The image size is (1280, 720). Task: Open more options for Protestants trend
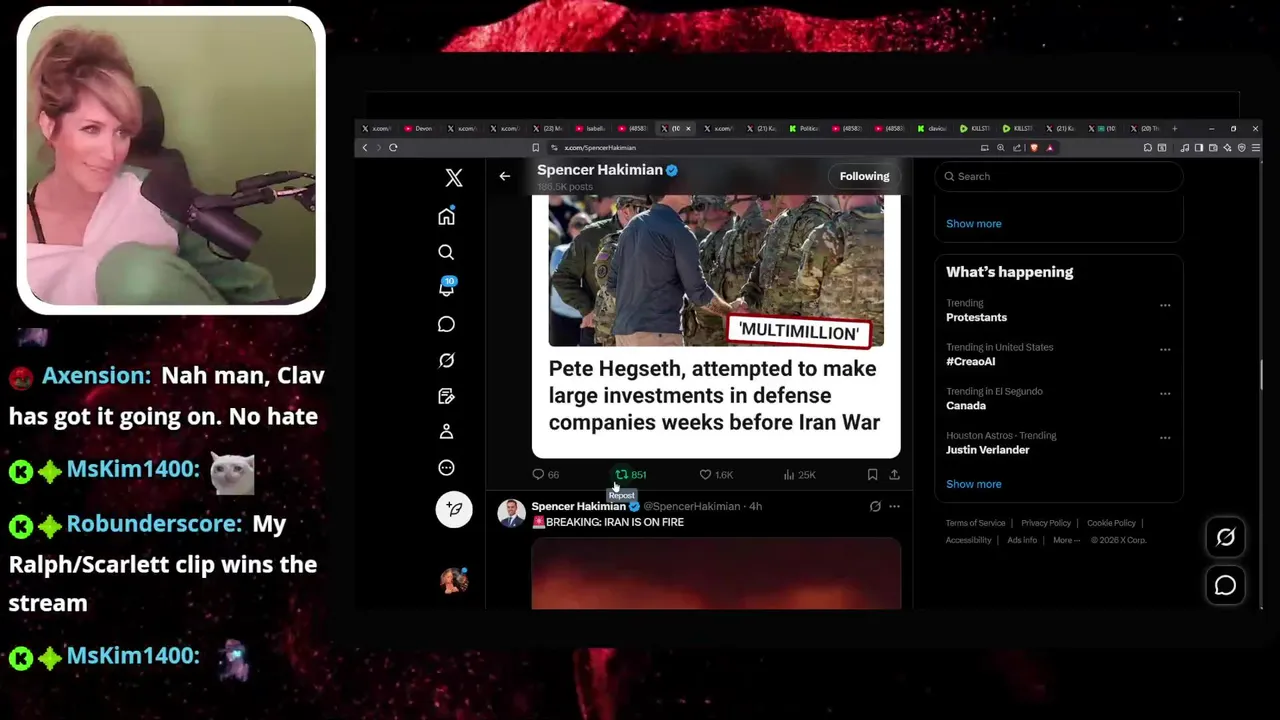coord(1165,305)
